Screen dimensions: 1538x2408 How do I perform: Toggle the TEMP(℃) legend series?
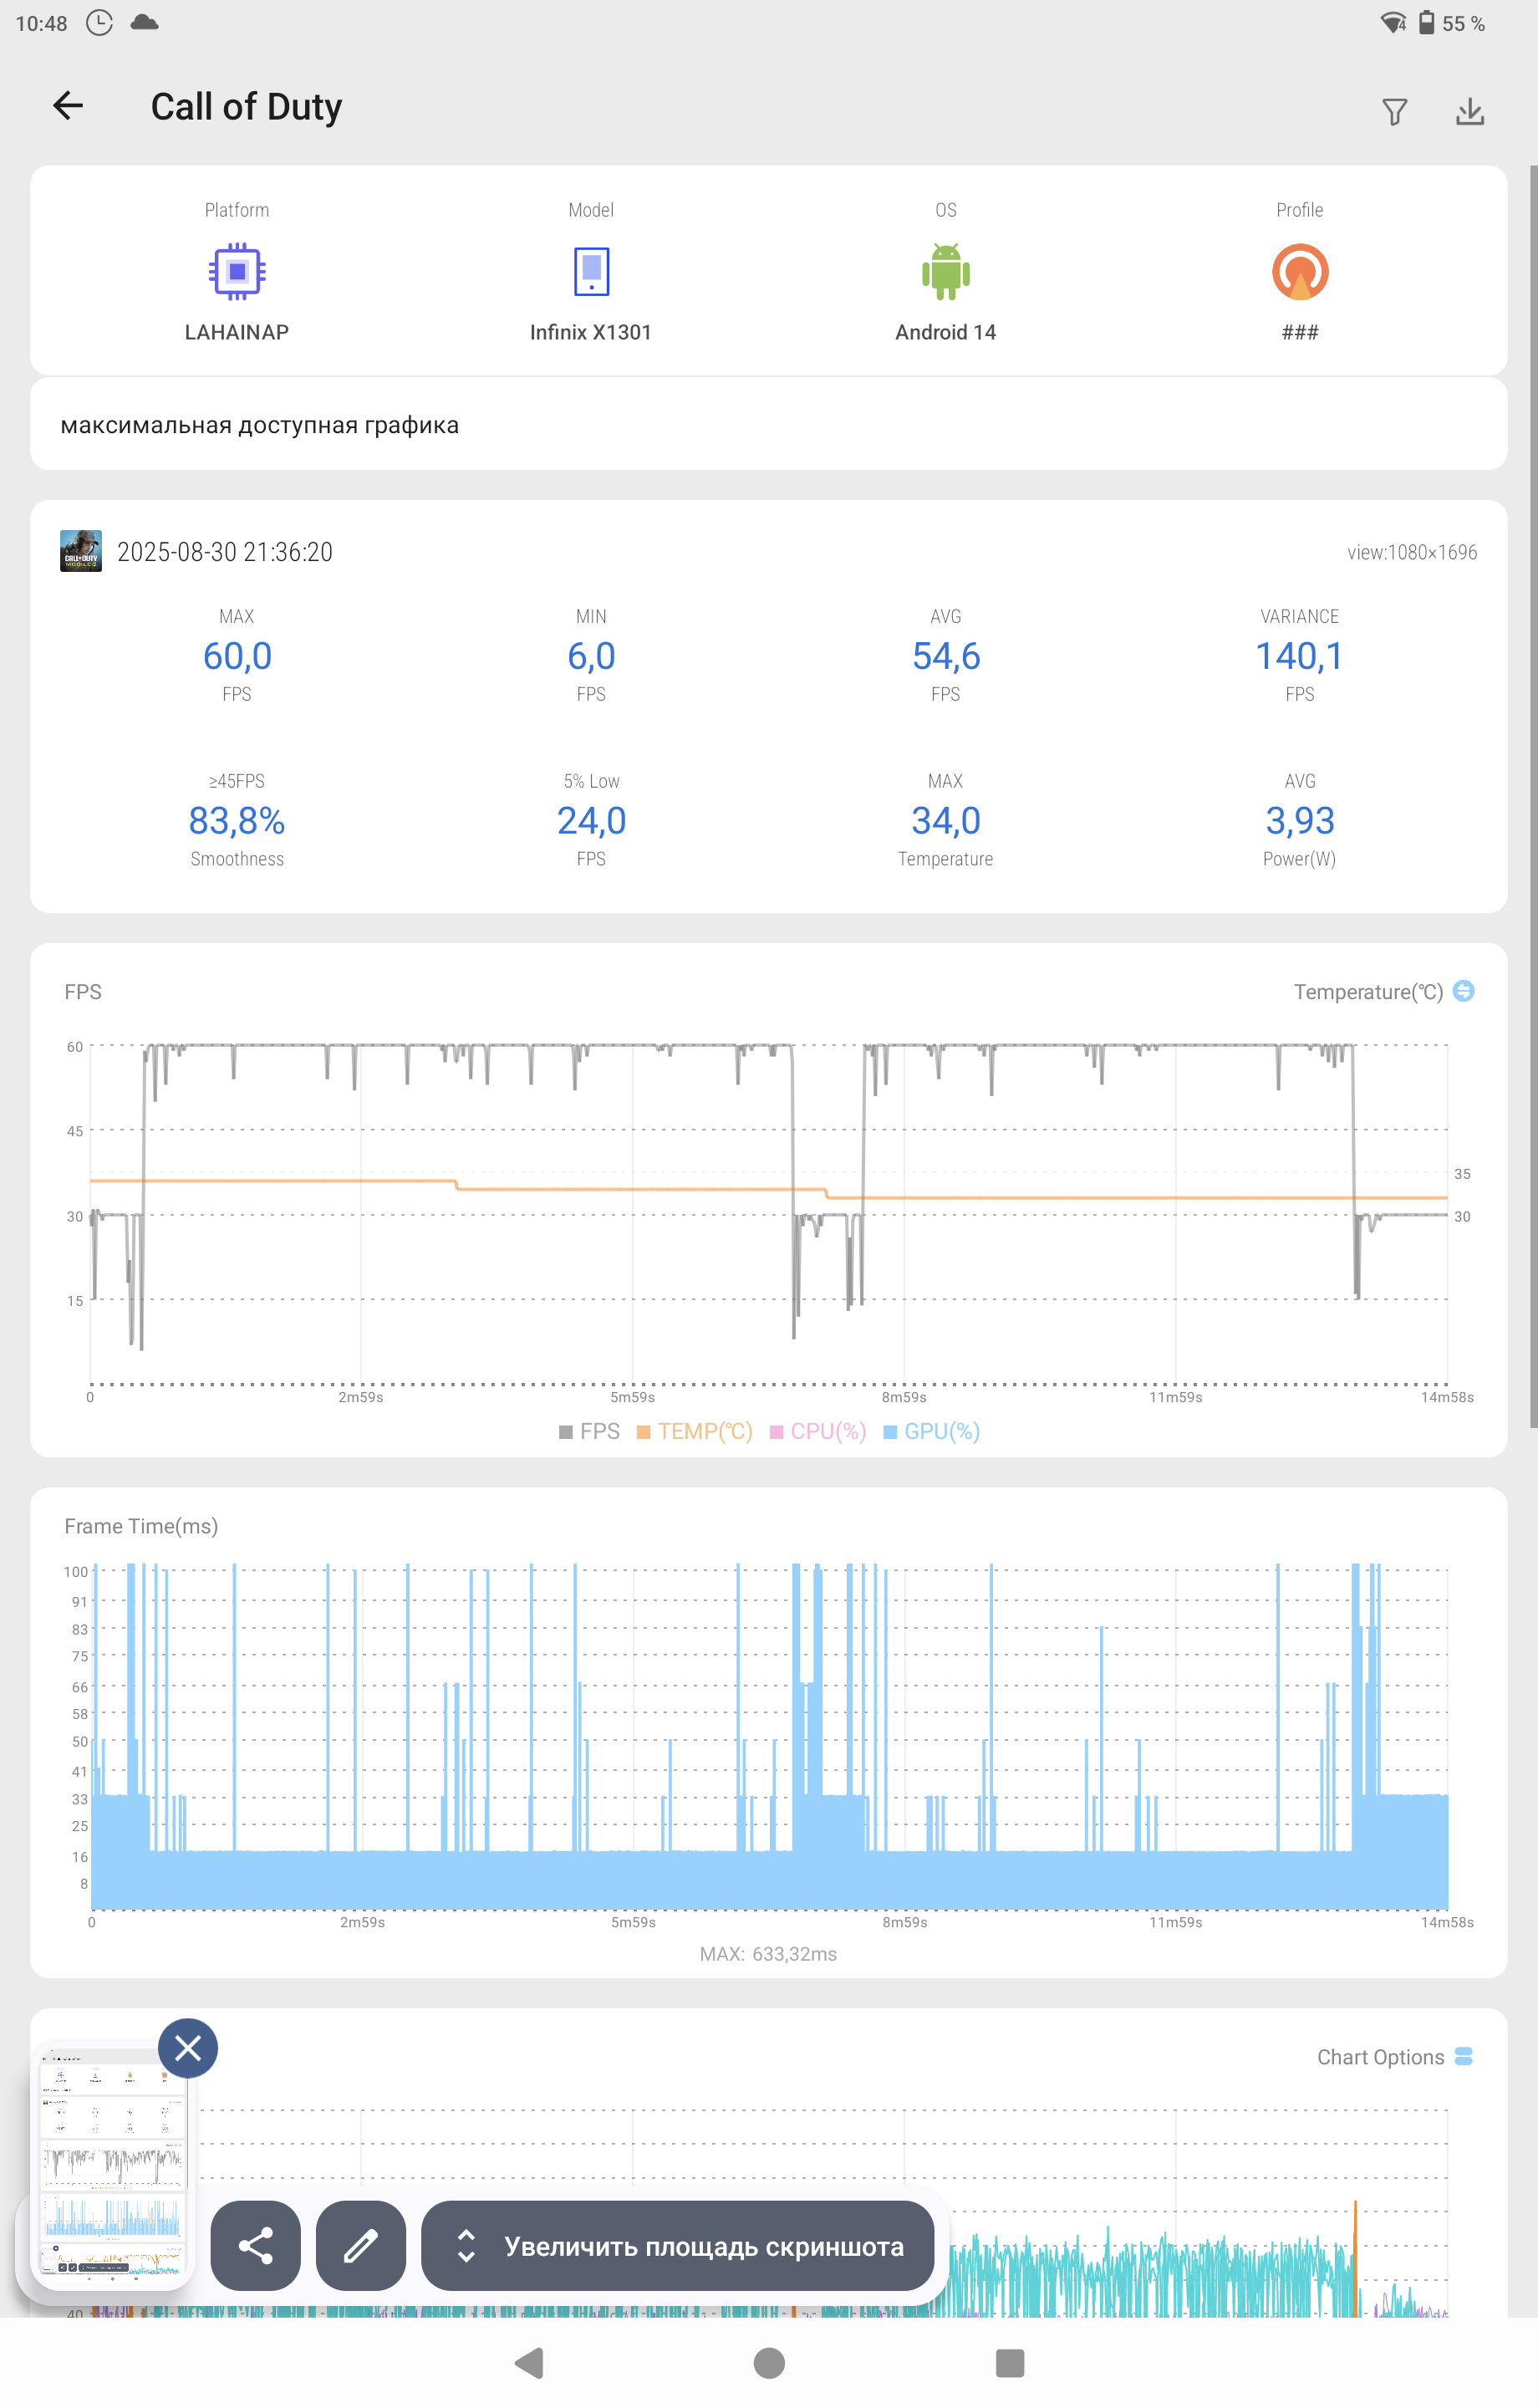[x=694, y=1431]
